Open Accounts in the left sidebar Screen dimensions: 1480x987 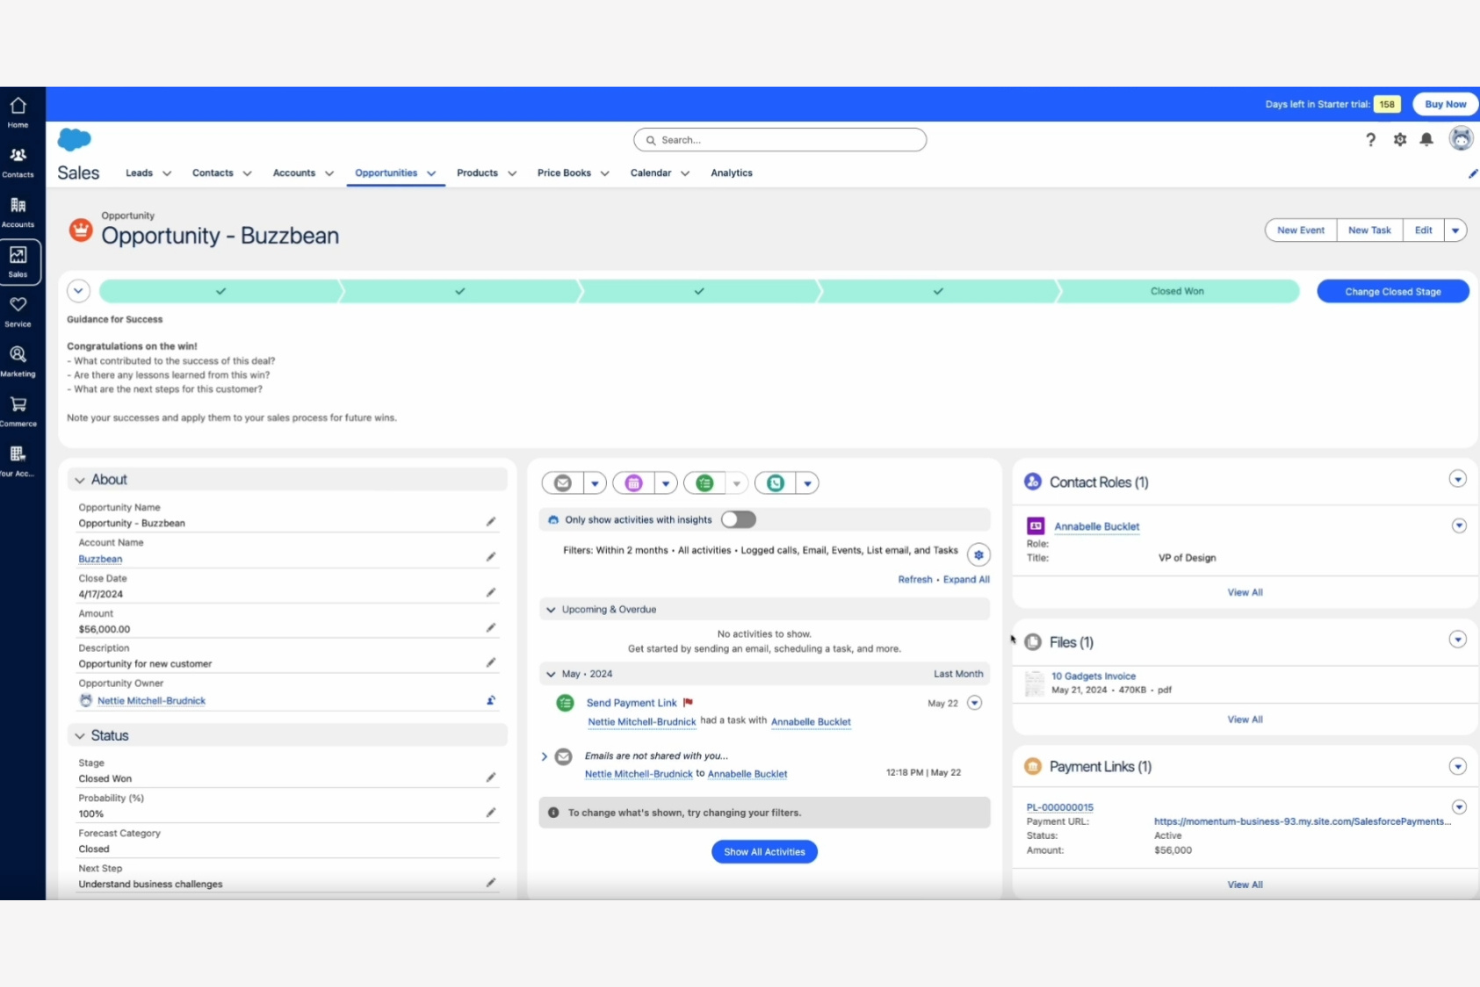(x=18, y=212)
